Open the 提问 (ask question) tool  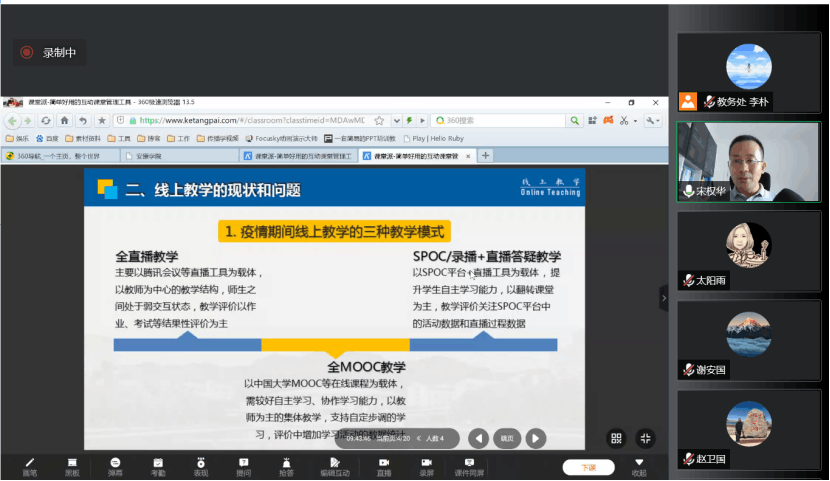click(x=244, y=465)
